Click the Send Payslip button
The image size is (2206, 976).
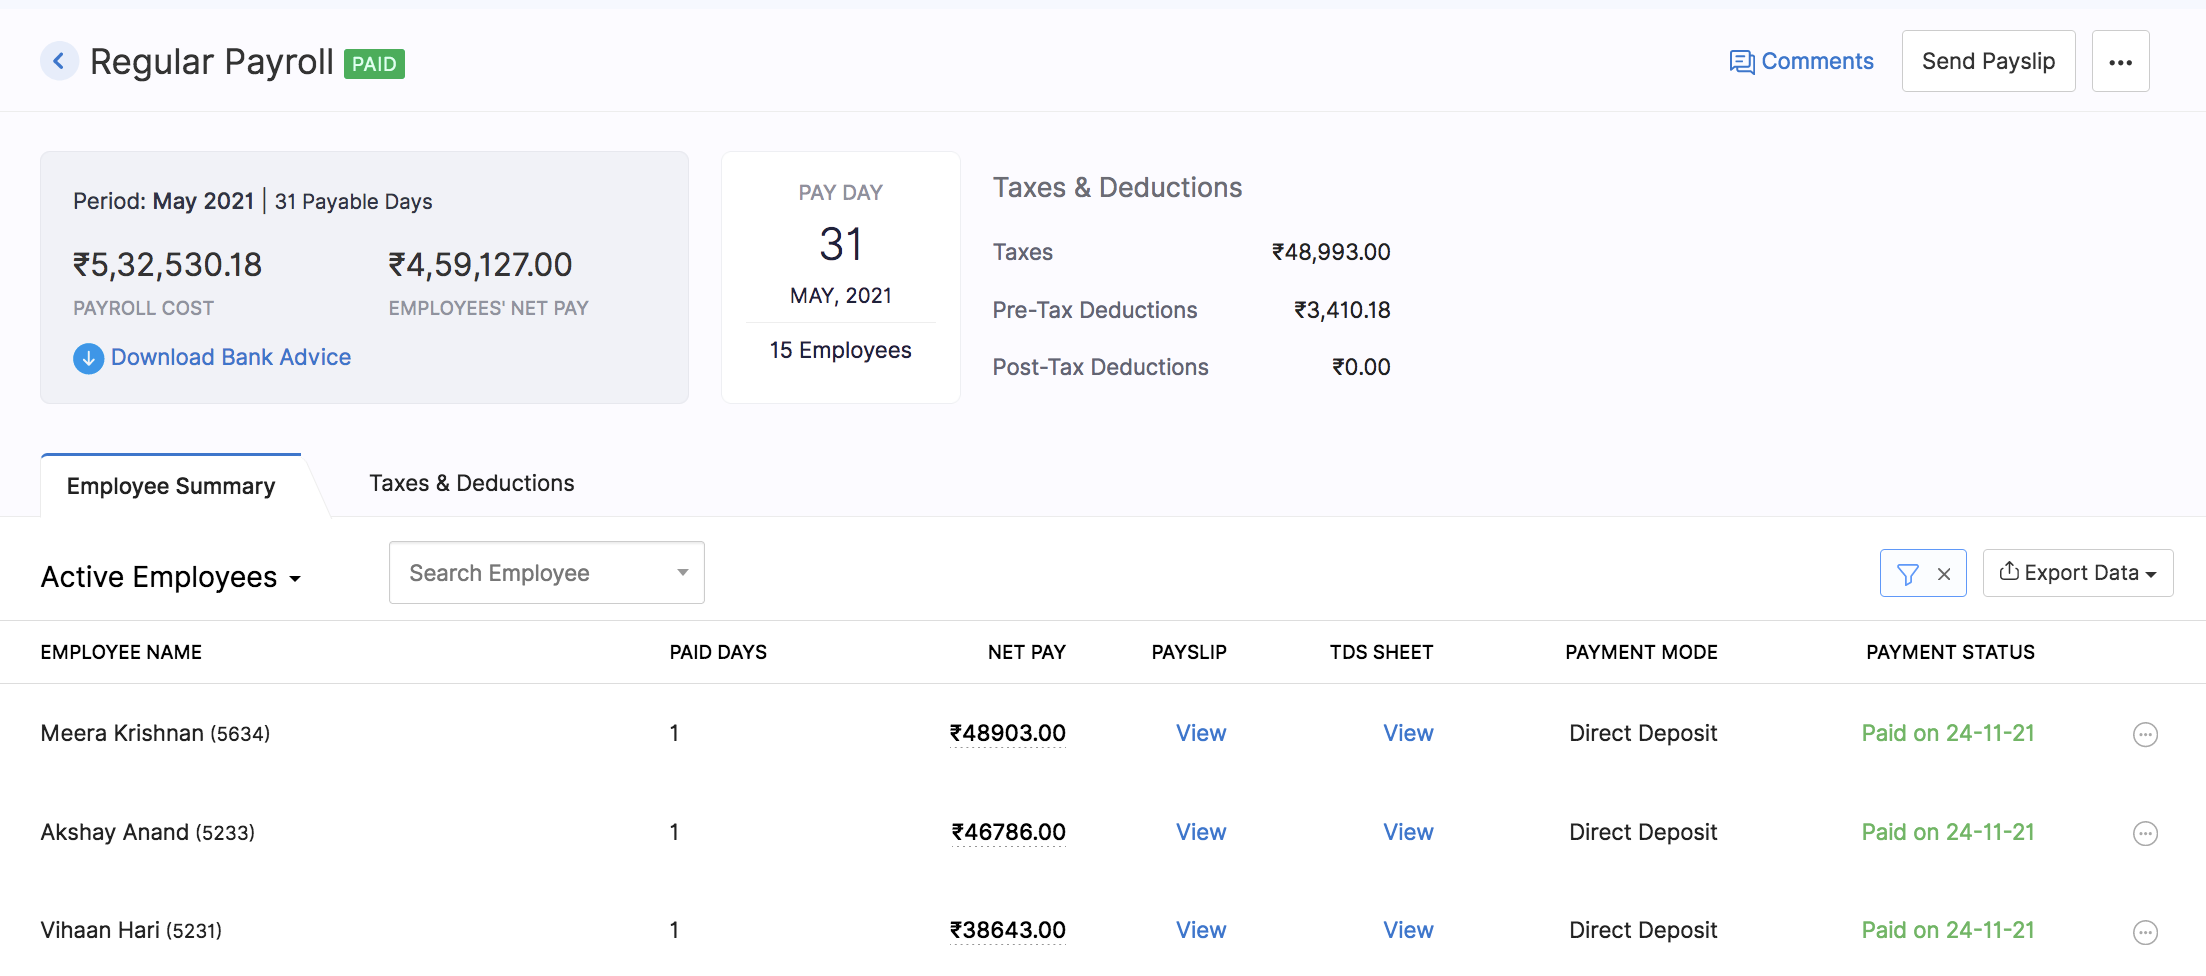[x=1988, y=60]
